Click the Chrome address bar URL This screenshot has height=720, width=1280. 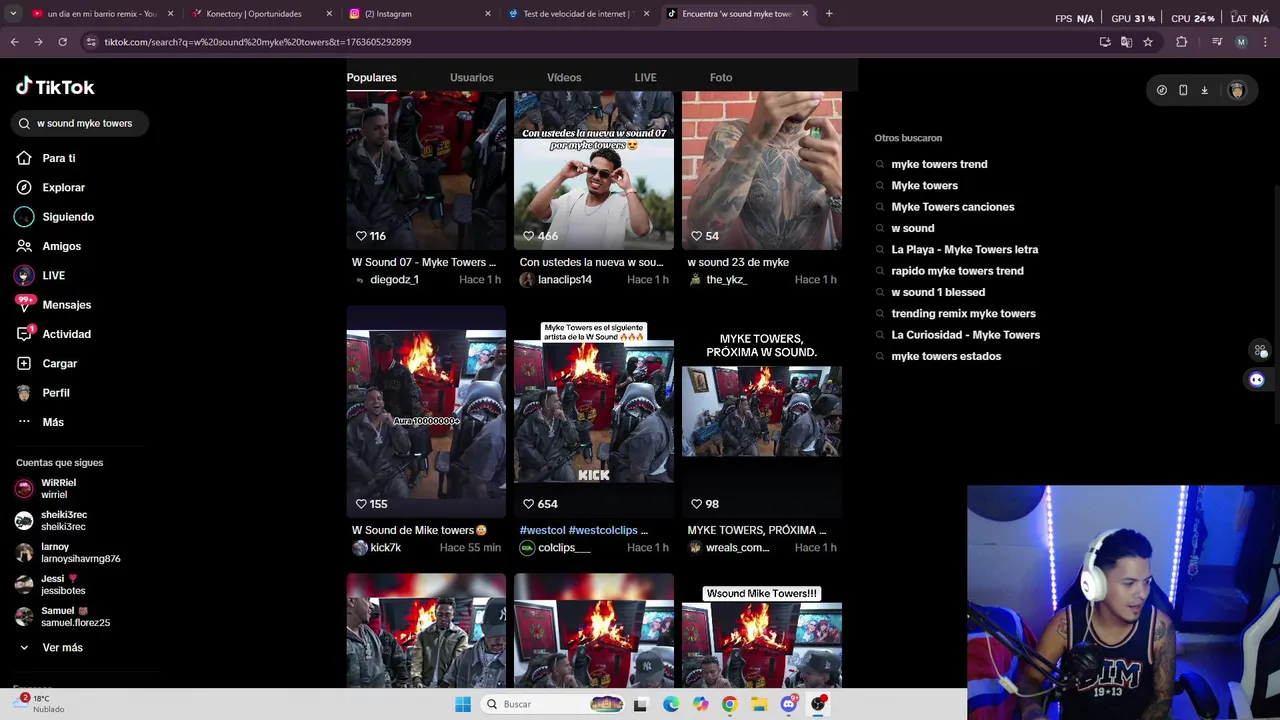tap(258, 42)
